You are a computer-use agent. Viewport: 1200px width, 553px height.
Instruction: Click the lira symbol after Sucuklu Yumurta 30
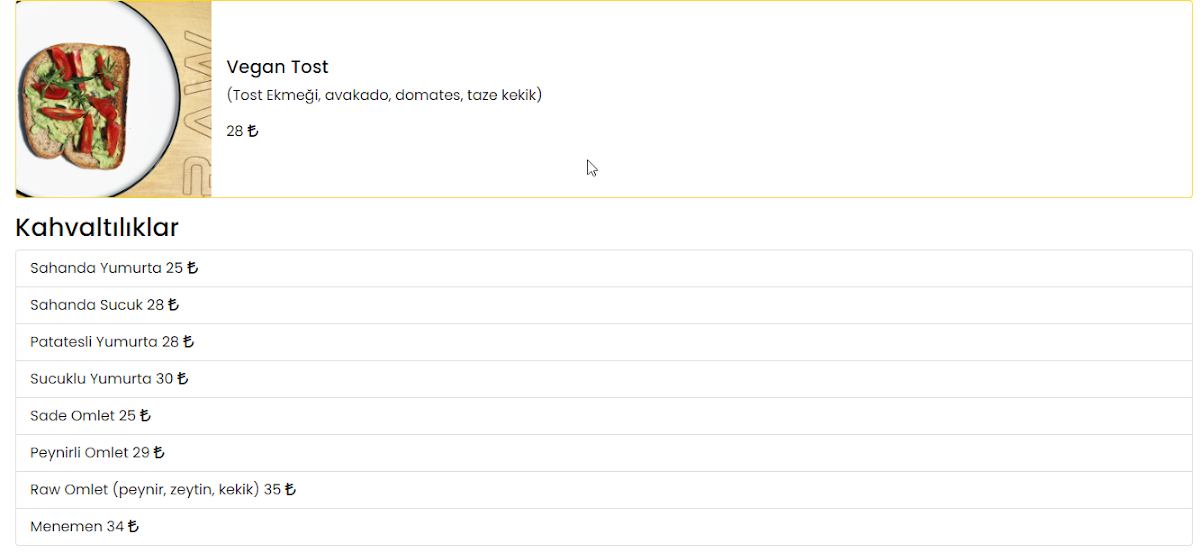click(182, 379)
